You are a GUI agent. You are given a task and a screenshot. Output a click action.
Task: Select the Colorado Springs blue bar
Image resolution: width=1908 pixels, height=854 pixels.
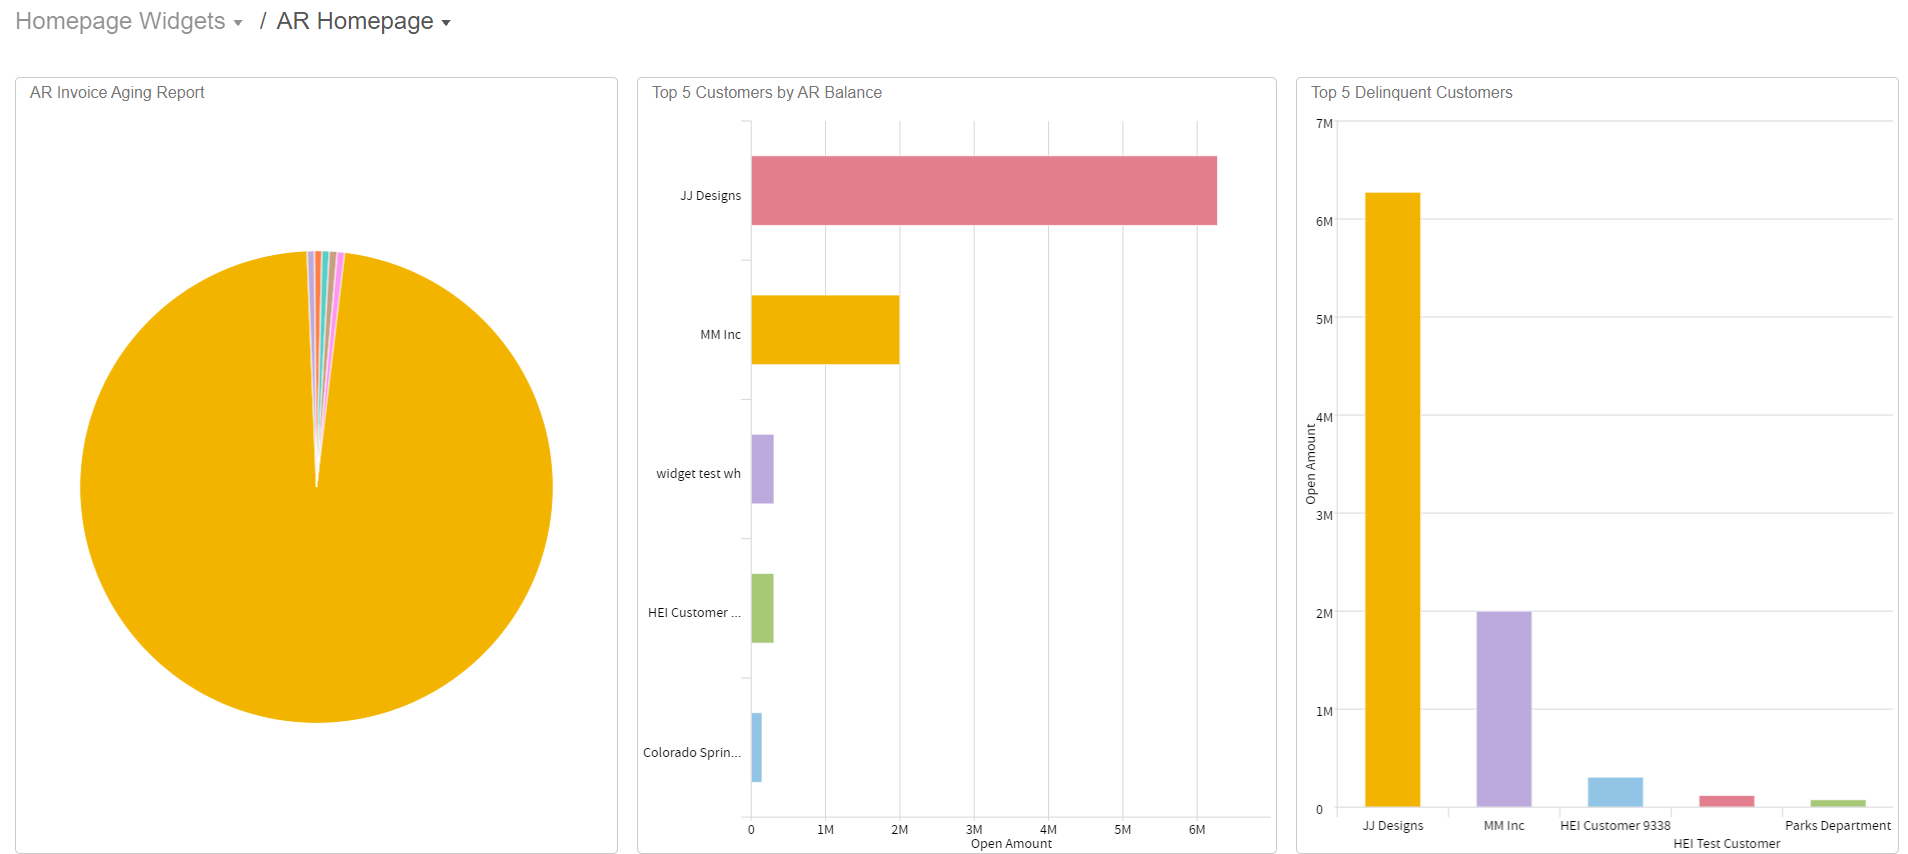coord(757,747)
